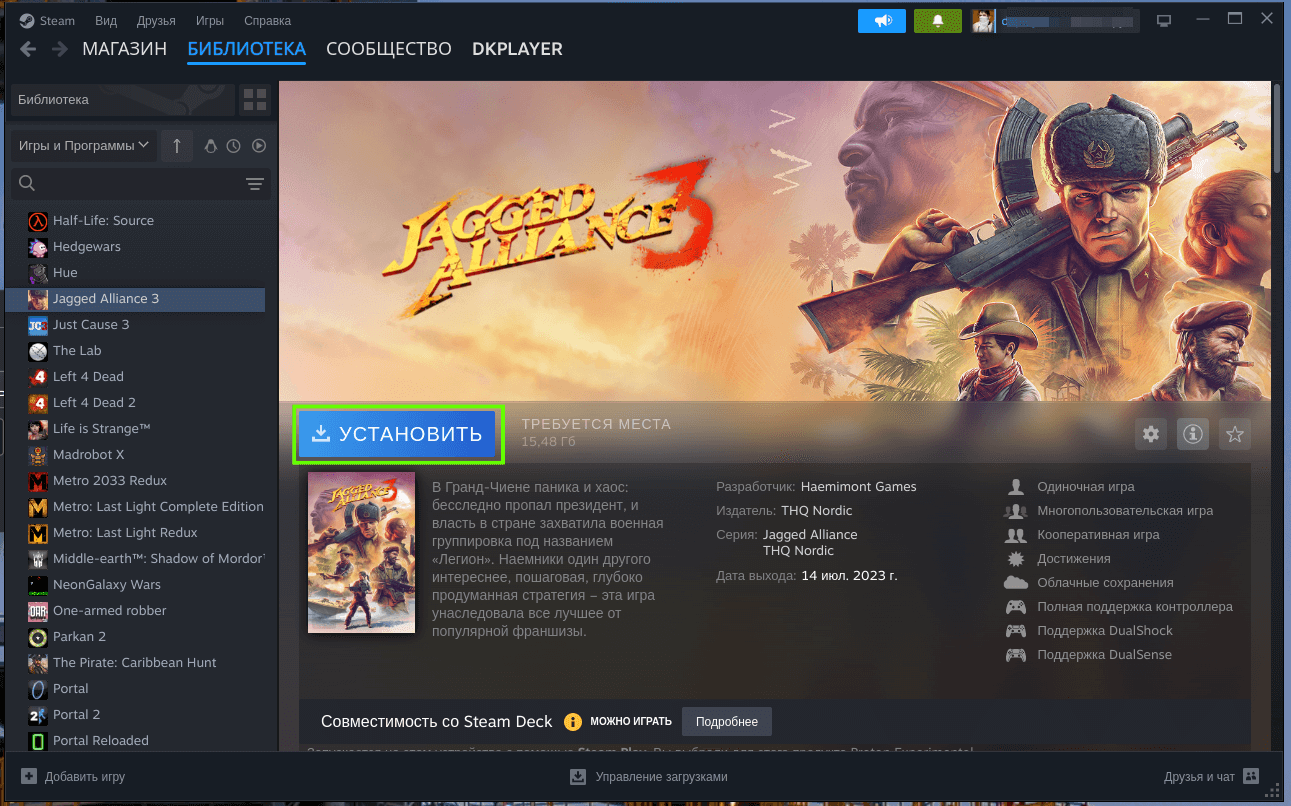1291x806 pixels.
Task: Open the advanced filter options icon
Action: coord(255,184)
